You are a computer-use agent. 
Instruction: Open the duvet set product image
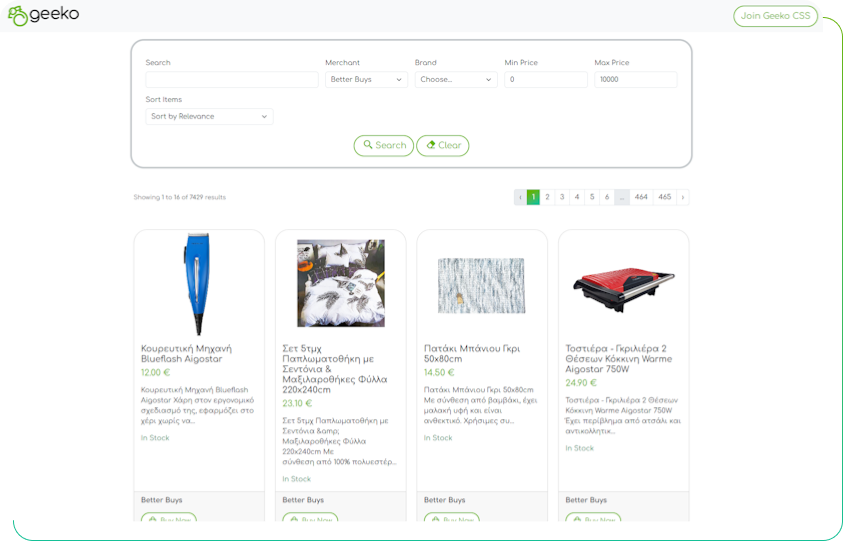(340, 284)
